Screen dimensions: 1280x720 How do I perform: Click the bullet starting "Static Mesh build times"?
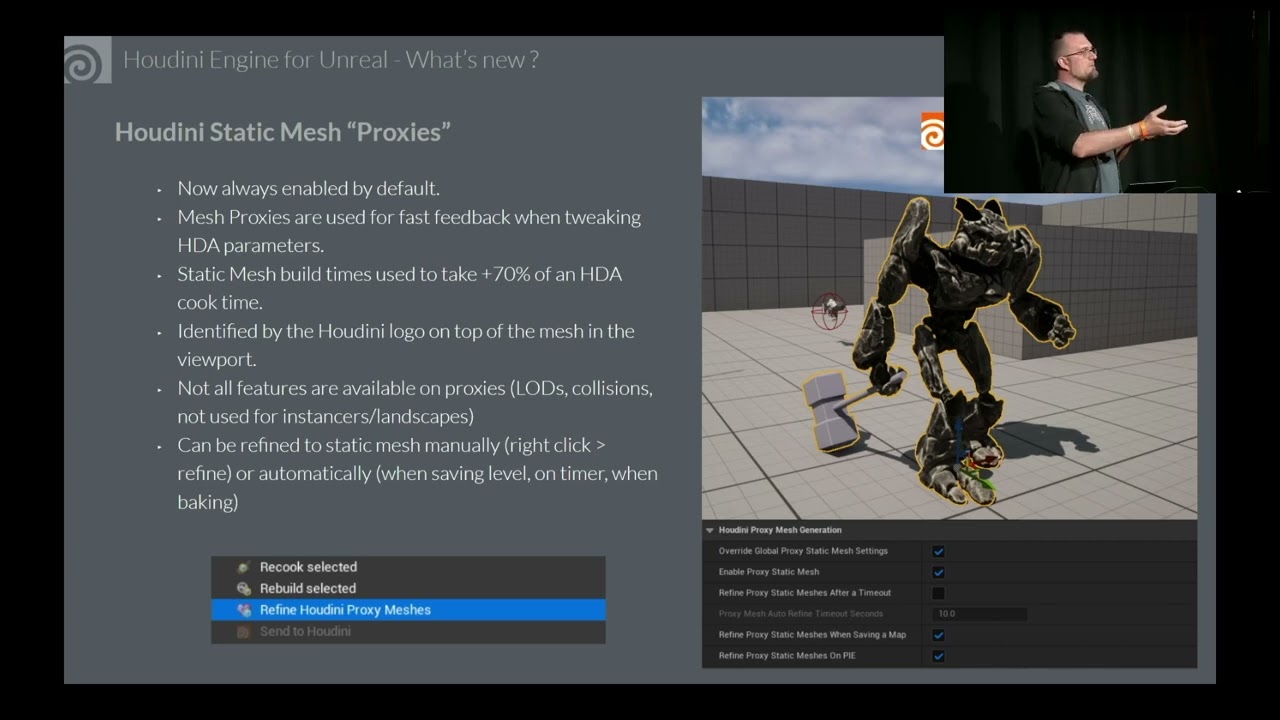(400, 288)
